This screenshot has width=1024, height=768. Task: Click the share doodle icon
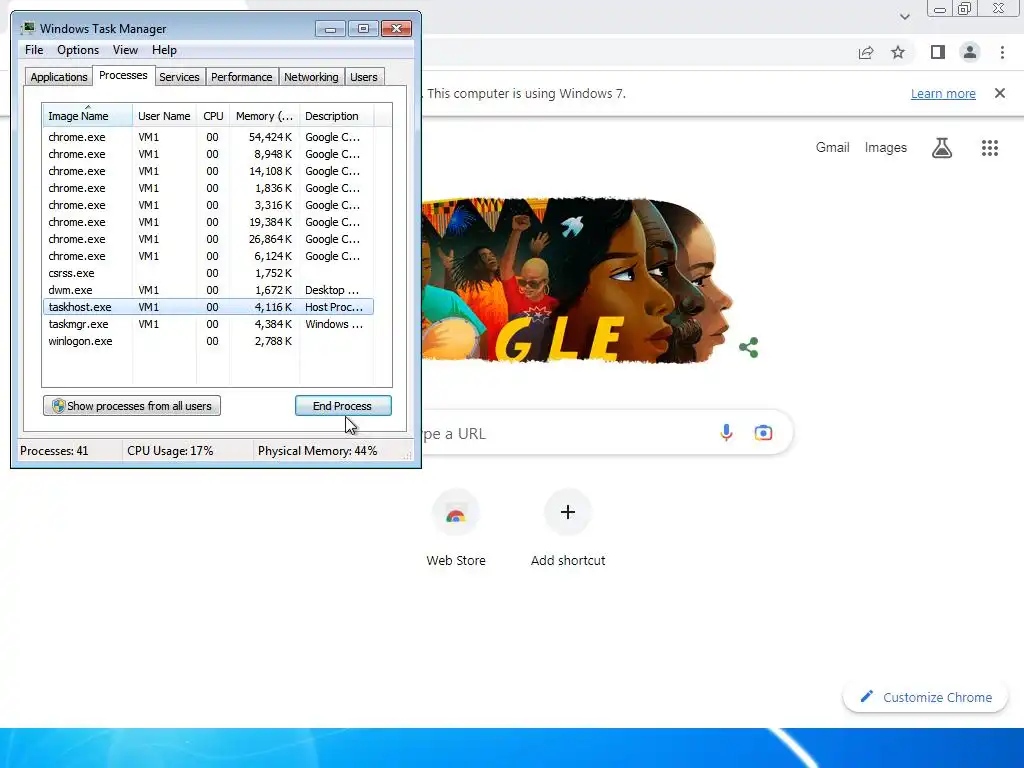pyautogui.click(x=748, y=347)
